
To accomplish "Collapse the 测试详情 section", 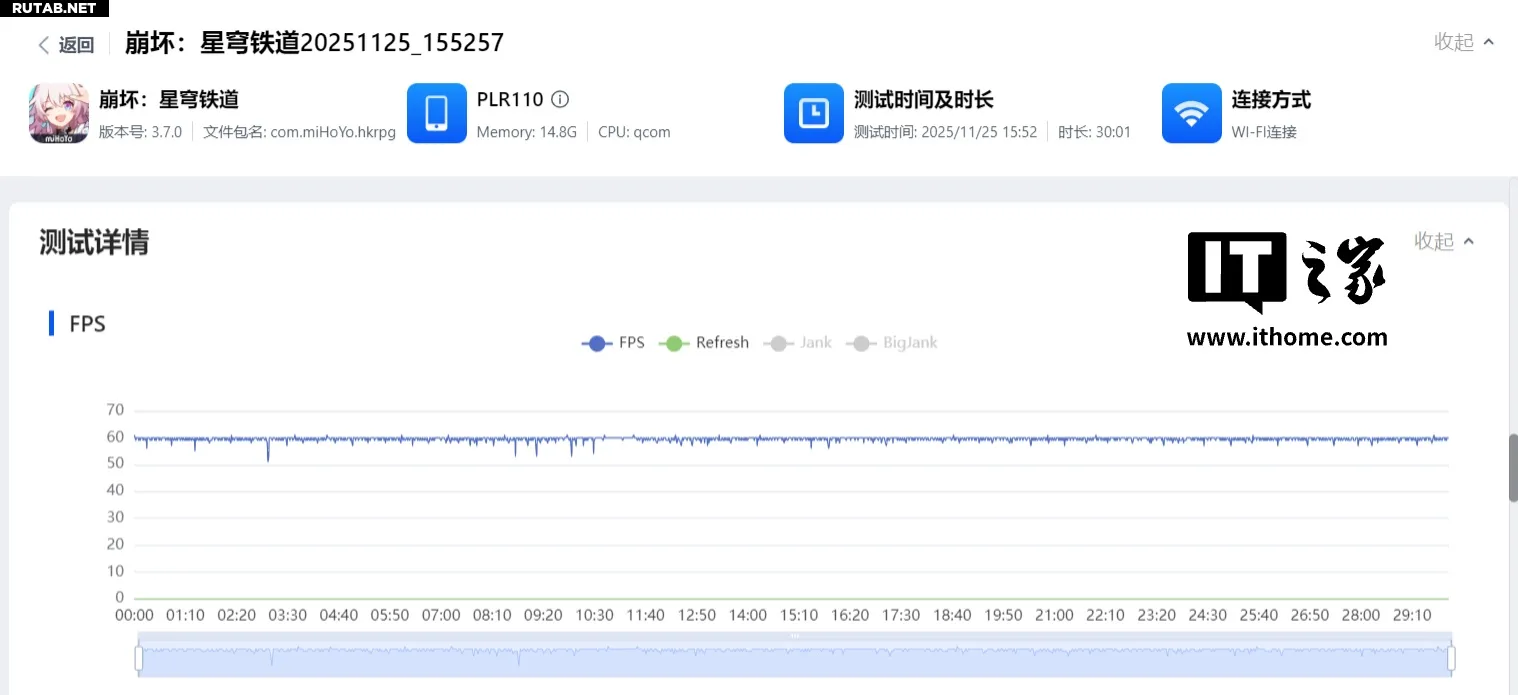I will click(x=1444, y=241).
